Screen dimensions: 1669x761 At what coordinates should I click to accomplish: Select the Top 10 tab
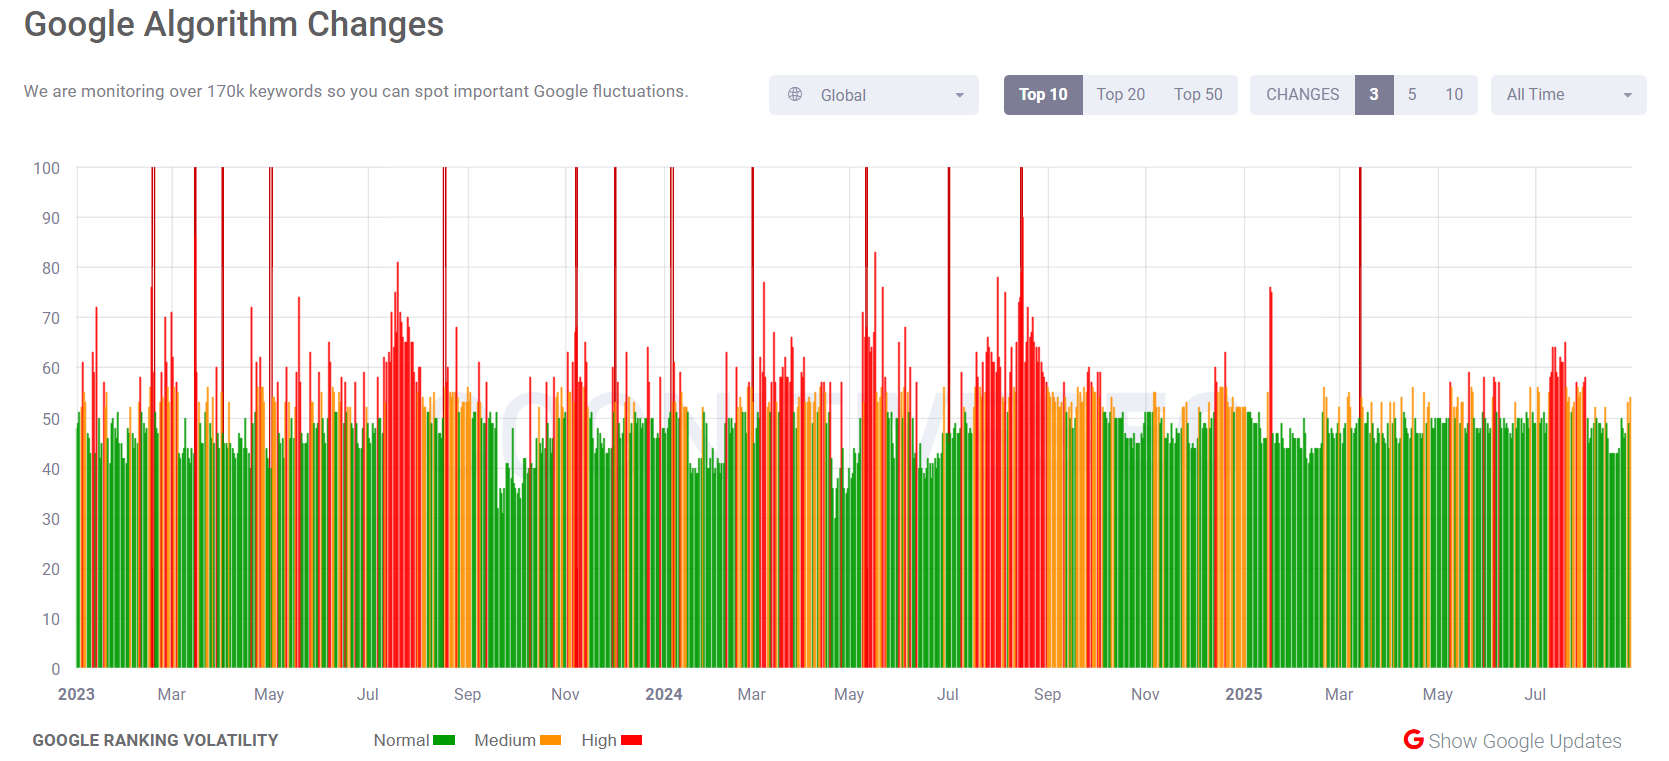(x=1043, y=95)
